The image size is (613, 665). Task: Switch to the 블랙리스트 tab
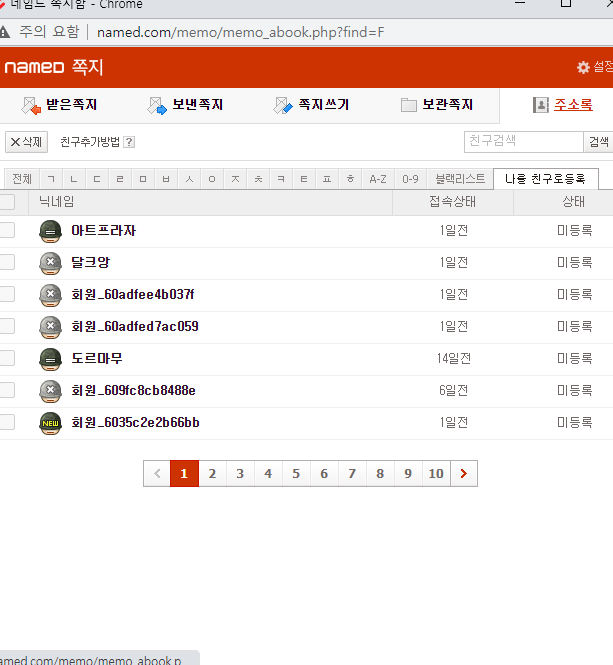[x=460, y=179]
